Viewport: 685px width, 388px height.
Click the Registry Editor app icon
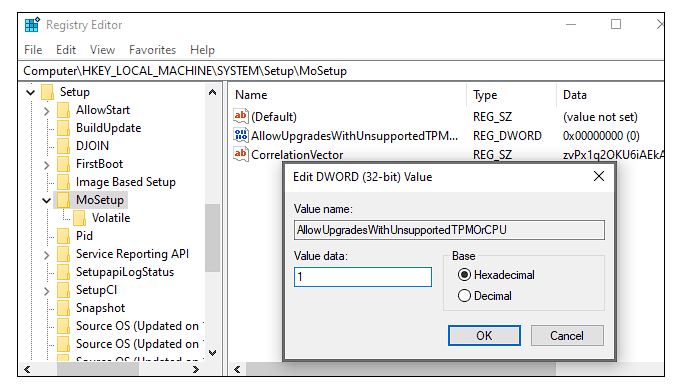point(32,25)
